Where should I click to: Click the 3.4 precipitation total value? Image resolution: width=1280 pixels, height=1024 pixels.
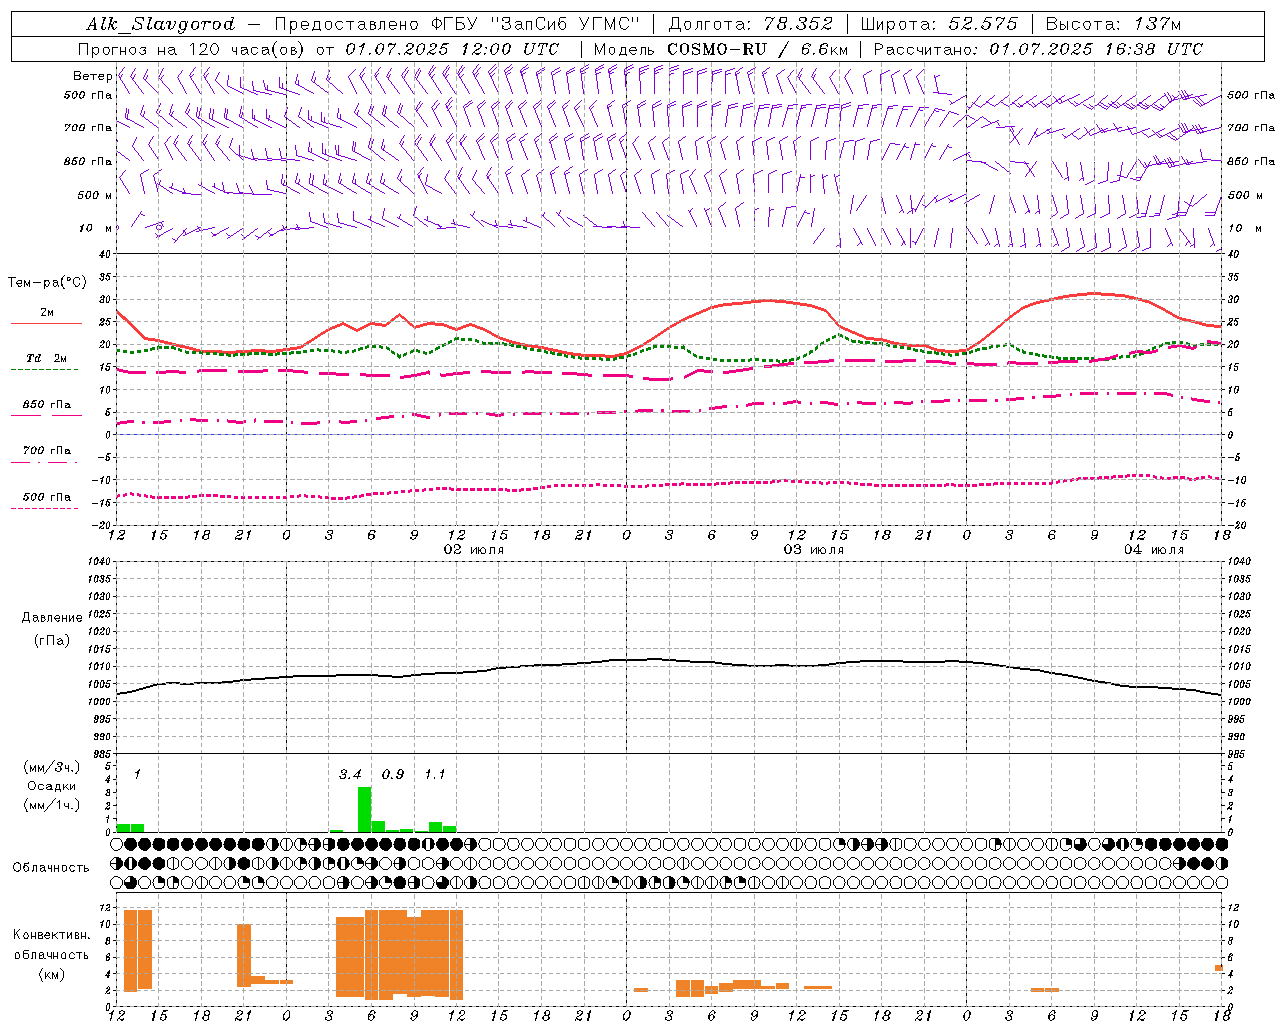(x=350, y=775)
